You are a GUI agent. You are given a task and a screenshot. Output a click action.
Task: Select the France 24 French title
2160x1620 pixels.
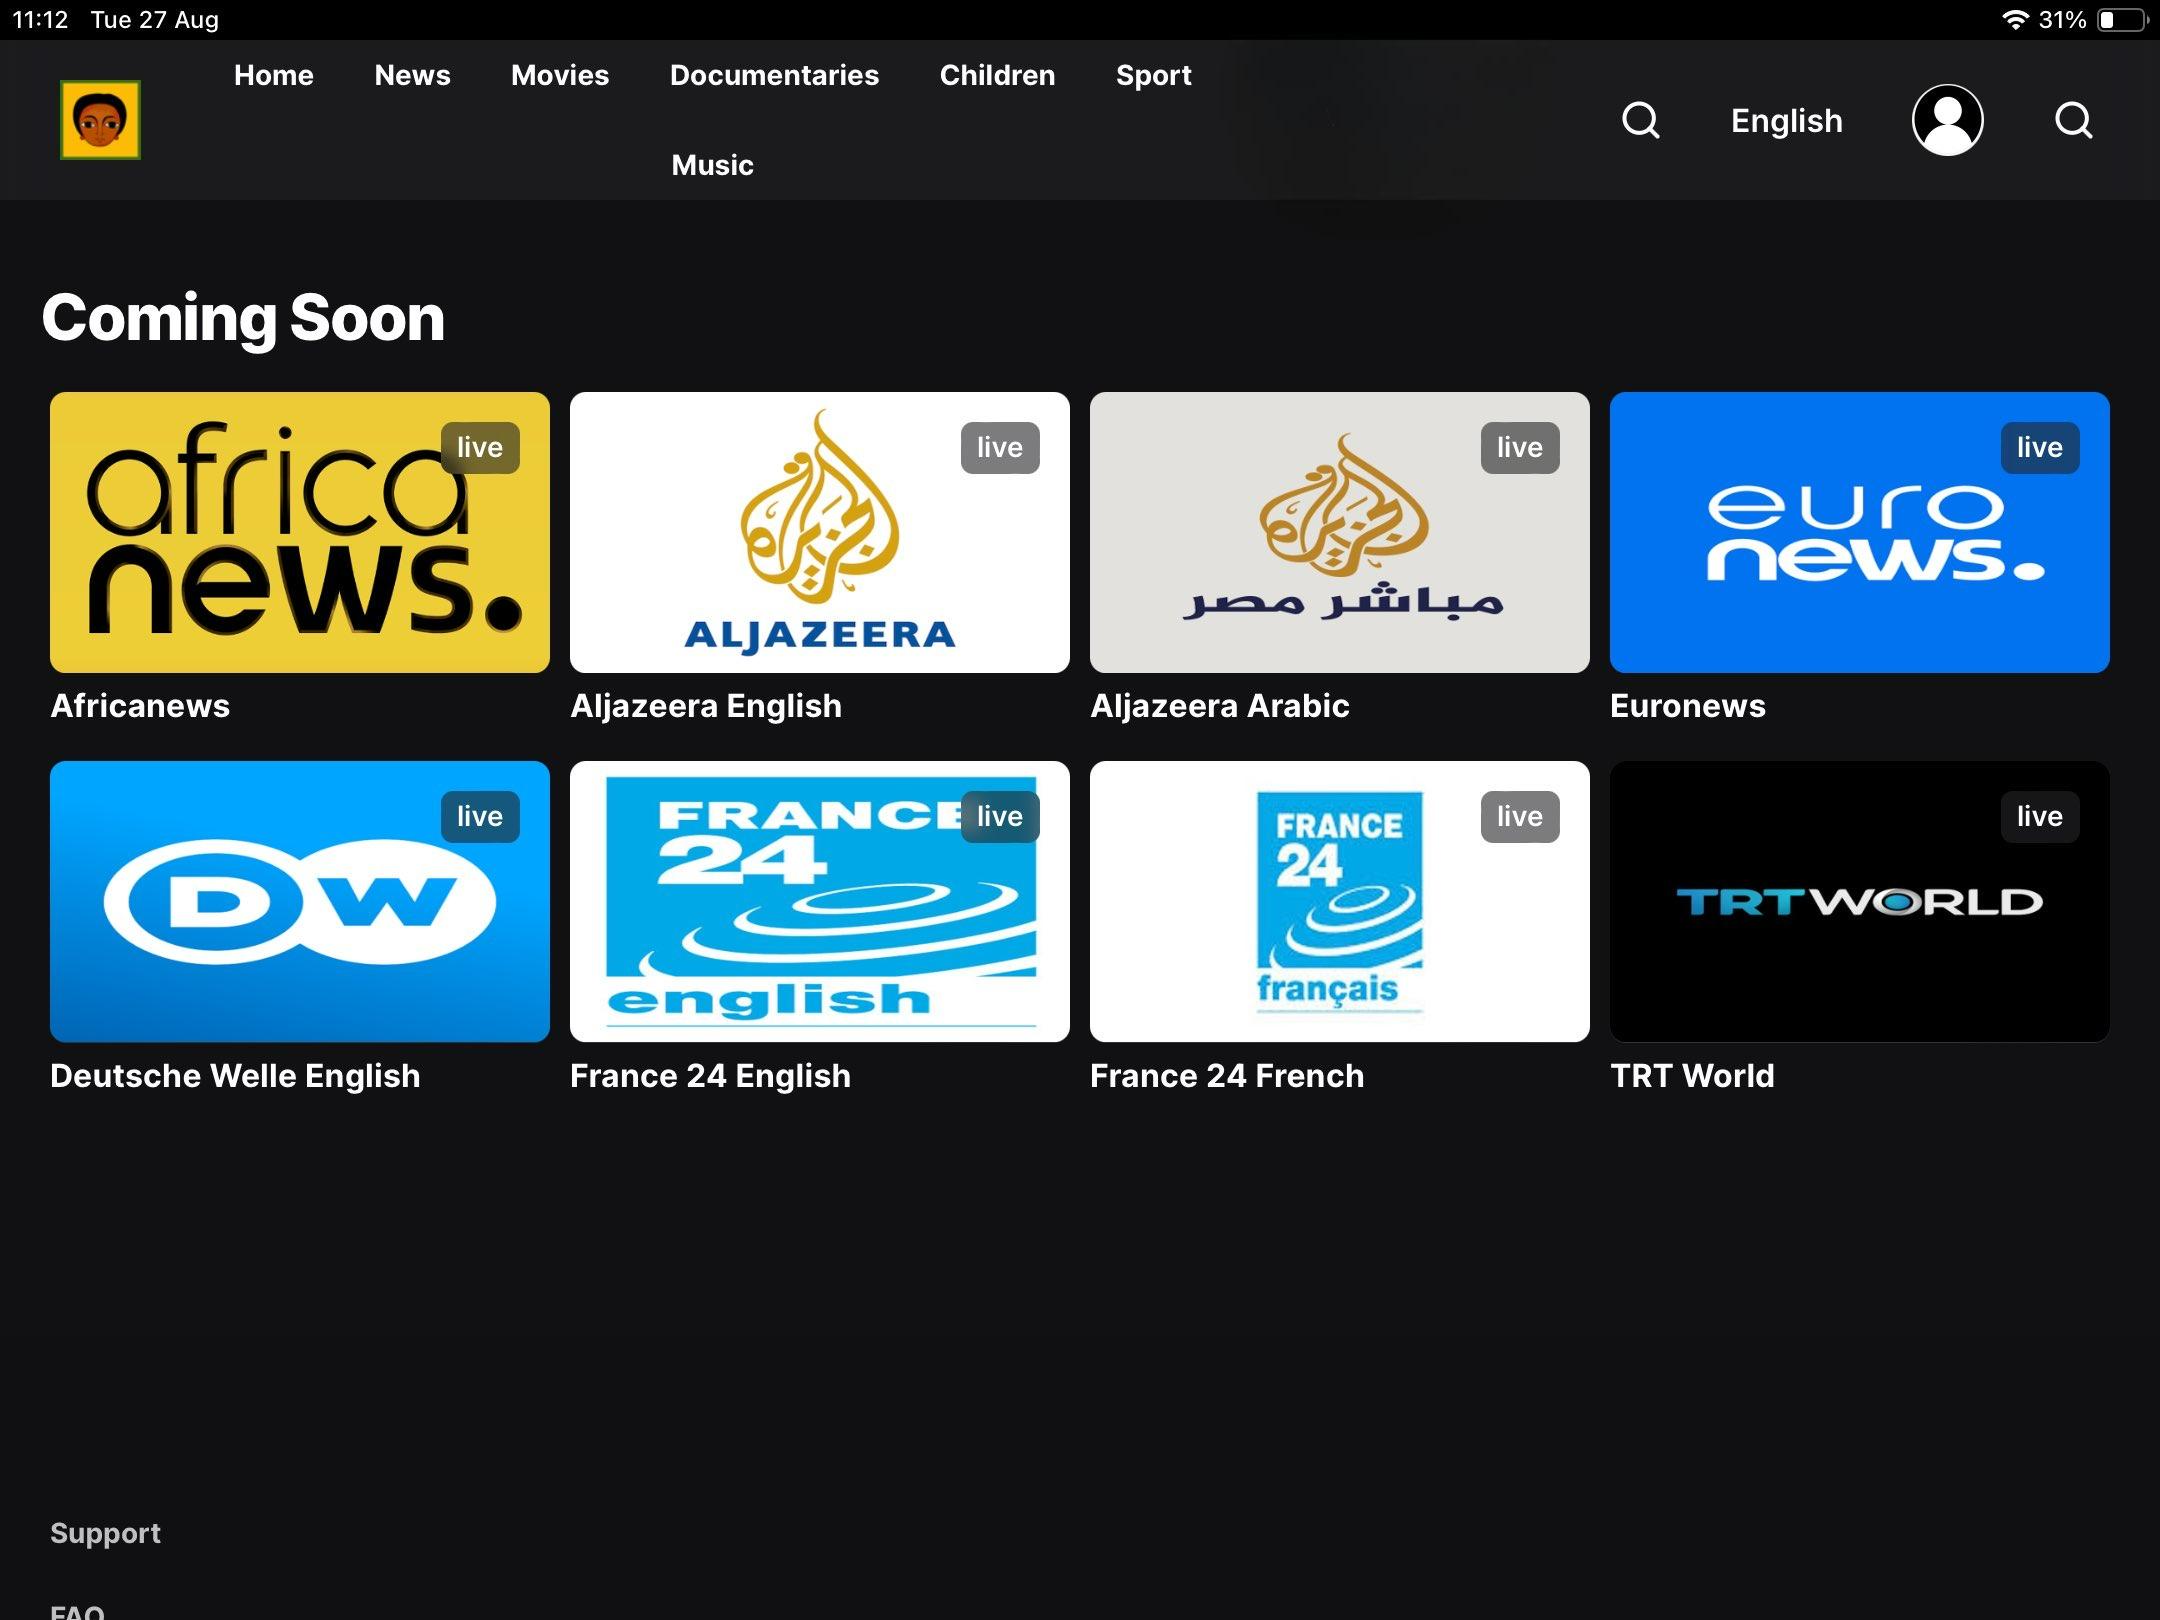coord(1227,1076)
